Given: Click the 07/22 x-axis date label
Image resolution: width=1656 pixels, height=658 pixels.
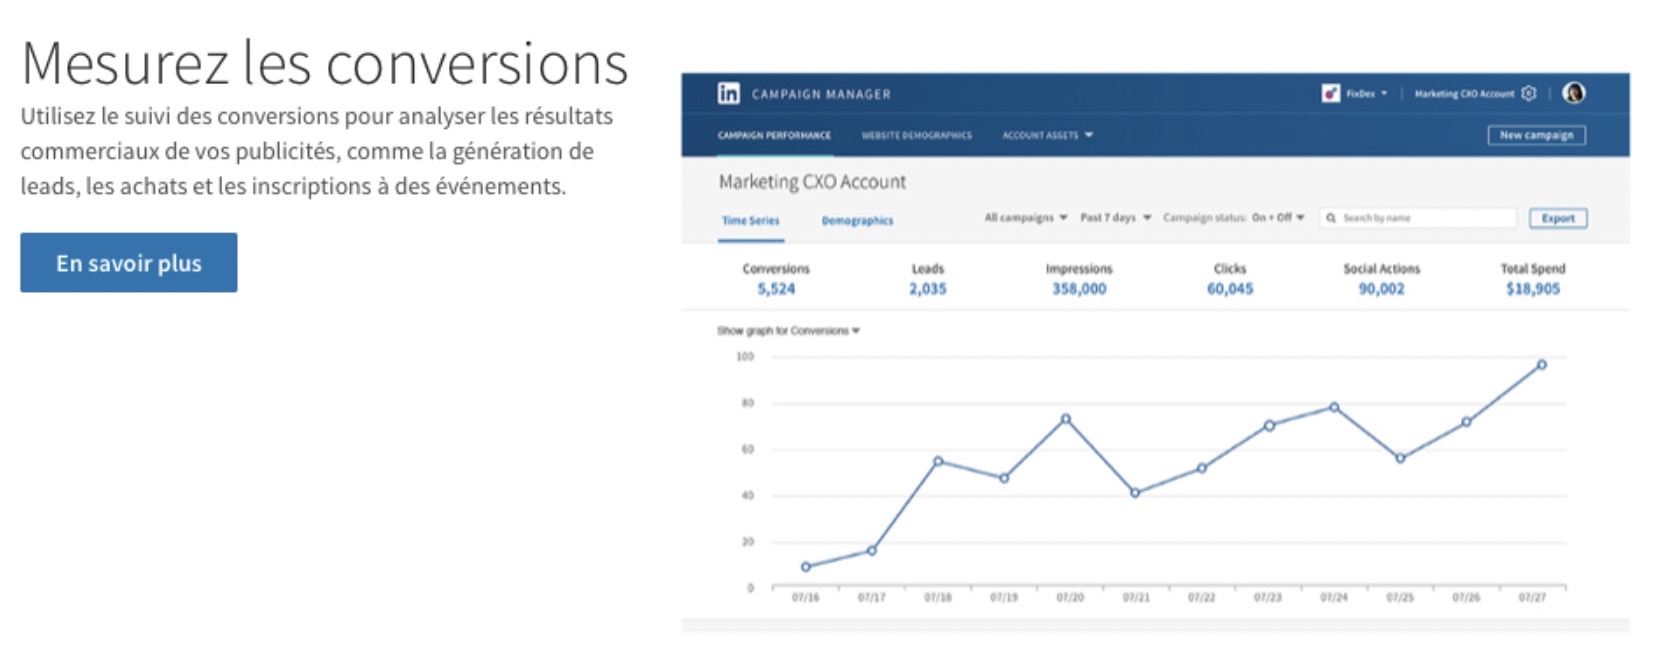Looking at the screenshot, I should (x=1201, y=597).
